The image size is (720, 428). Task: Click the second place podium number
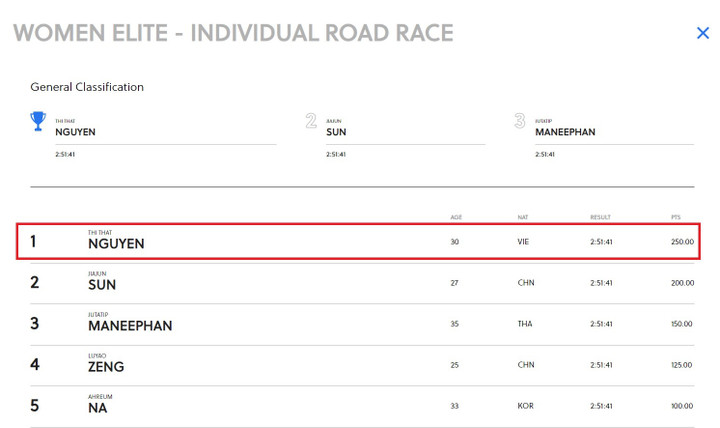[311, 121]
